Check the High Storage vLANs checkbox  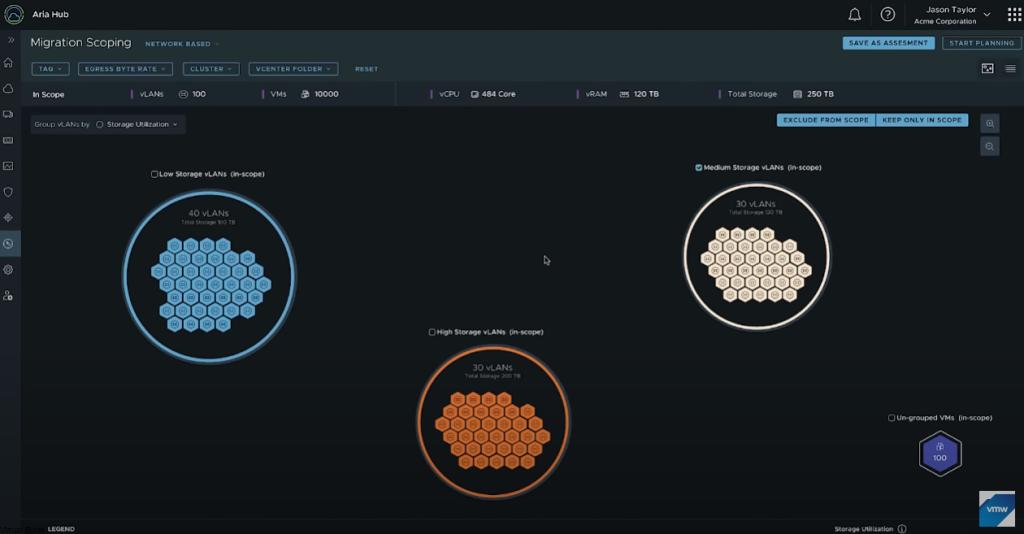pos(432,332)
